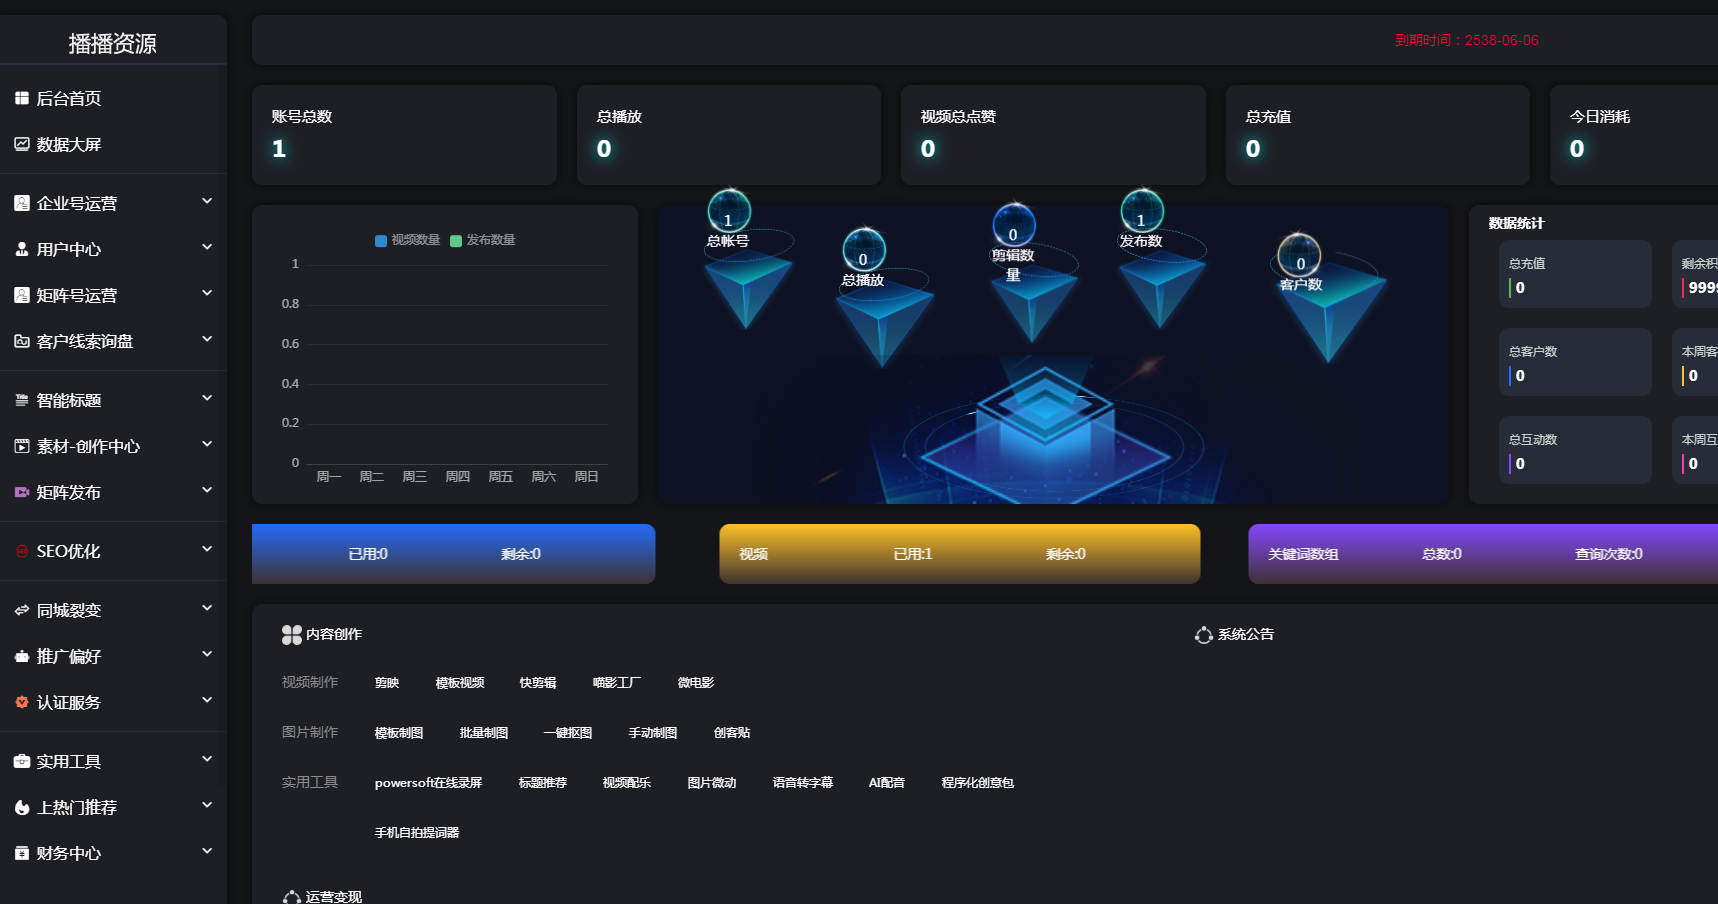
Task: Open the 批量制图 link
Action: tap(484, 733)
